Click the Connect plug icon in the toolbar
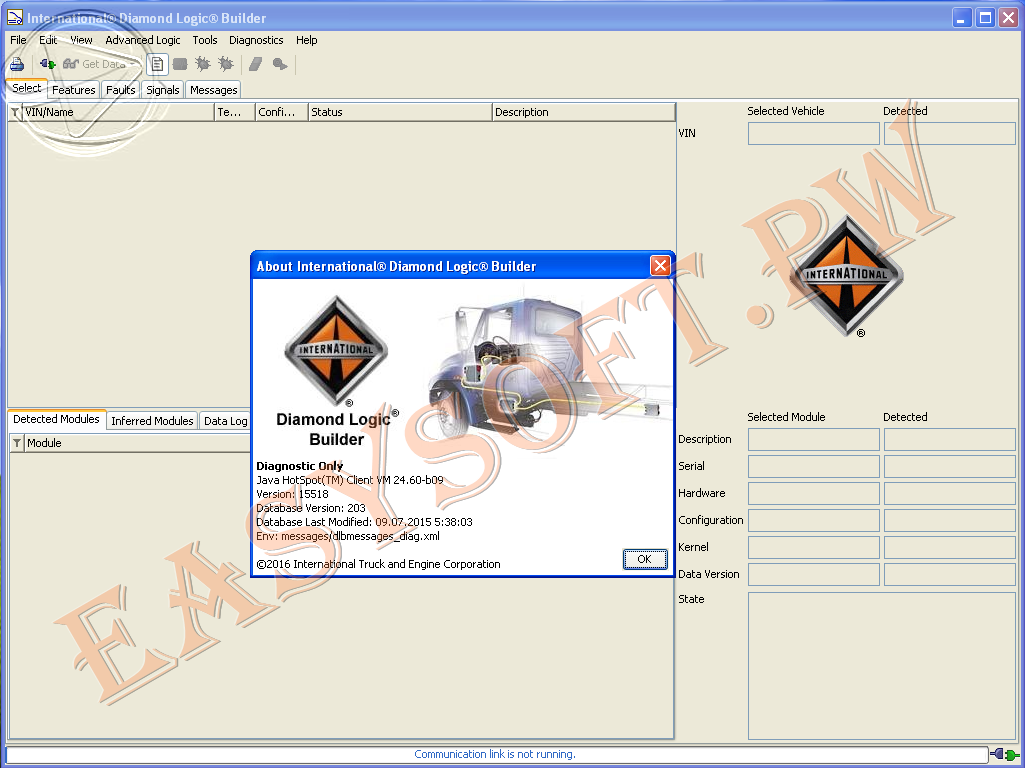Image resolution: width=1025 pixels, height=768 pixels. click(47, 64)
